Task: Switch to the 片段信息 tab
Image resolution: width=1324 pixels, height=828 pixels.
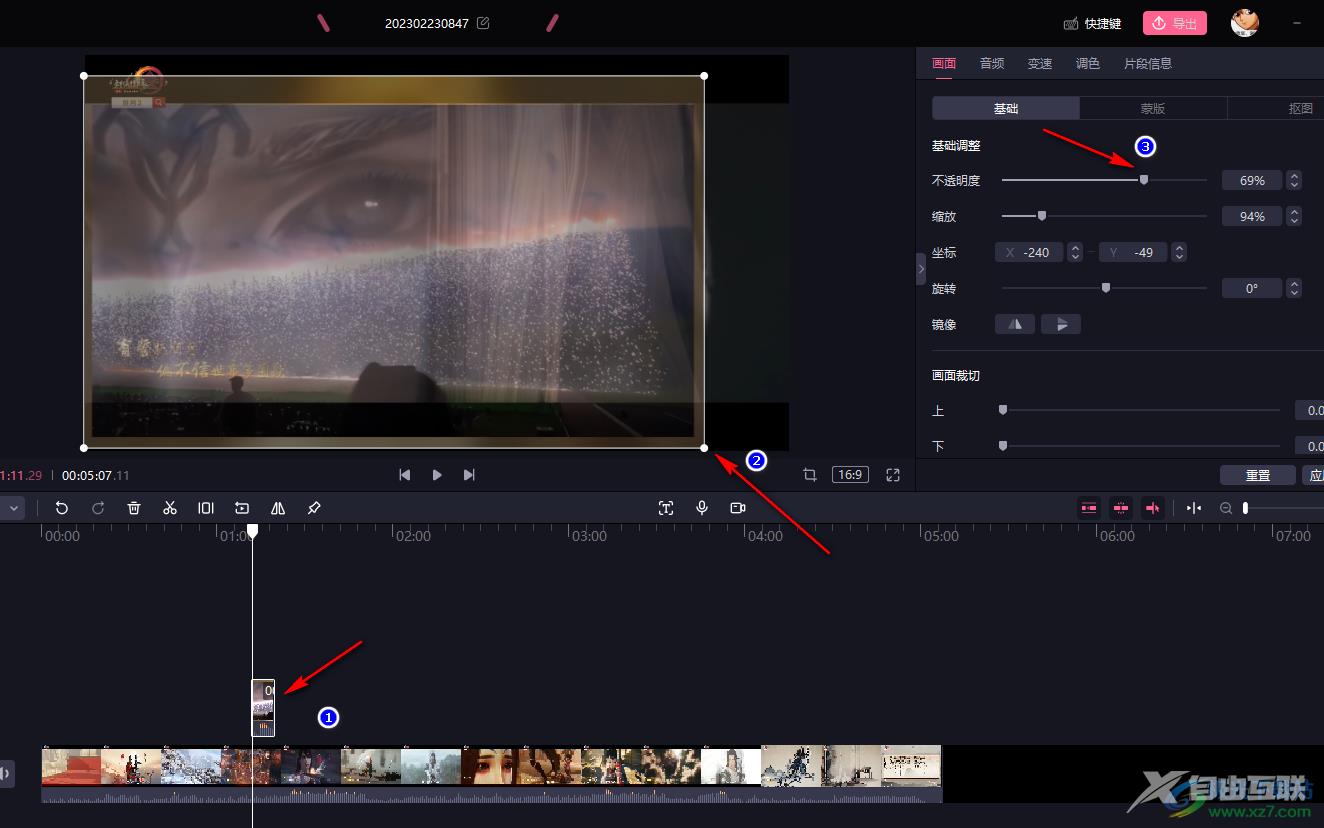Action: coord(1148,63)
